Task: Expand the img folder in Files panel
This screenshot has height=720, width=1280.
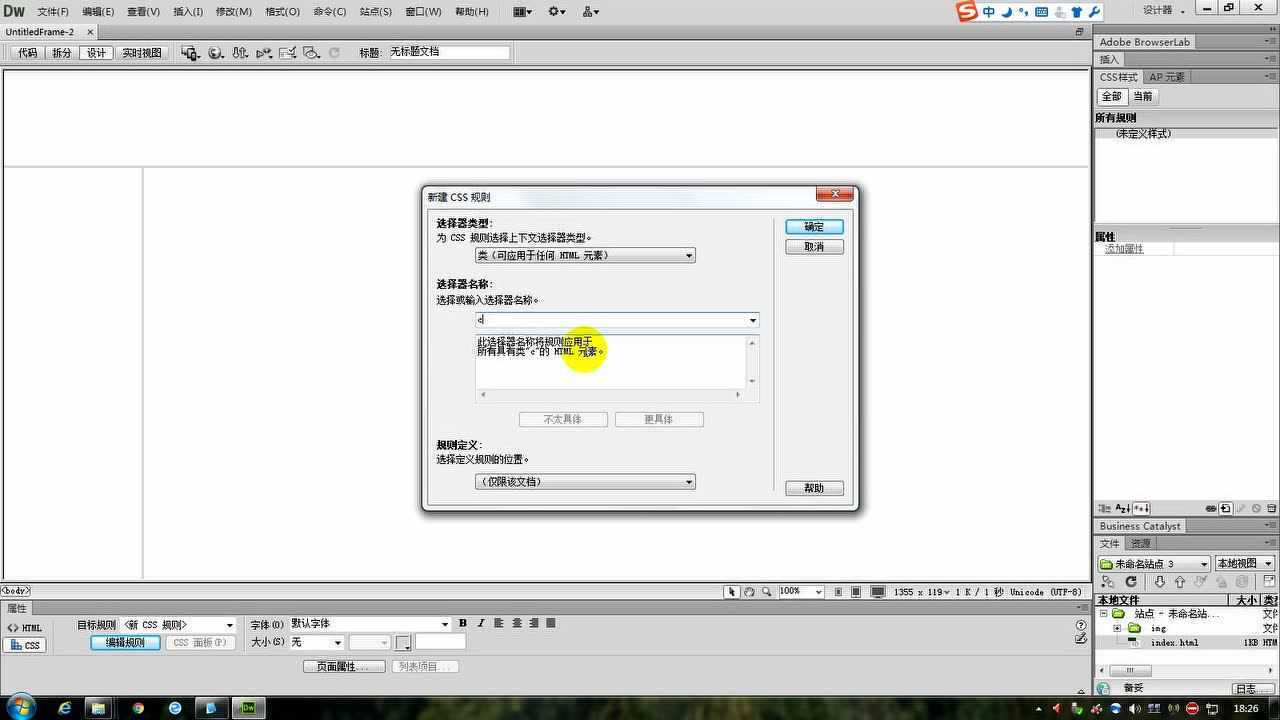Action: point(1117,628)
